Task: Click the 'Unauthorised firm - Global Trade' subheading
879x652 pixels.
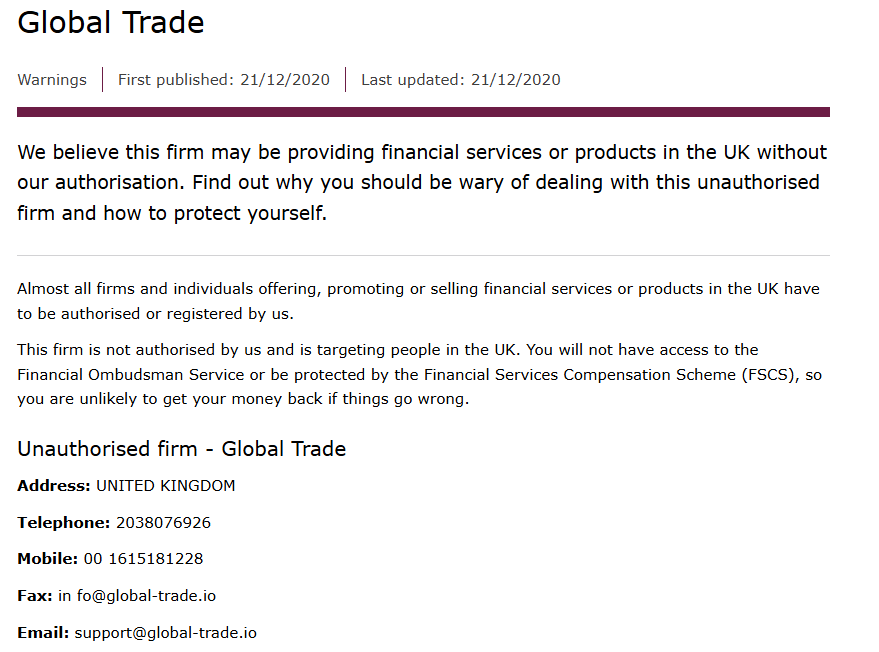Action: pyautogui.click(x=182, y=449)
